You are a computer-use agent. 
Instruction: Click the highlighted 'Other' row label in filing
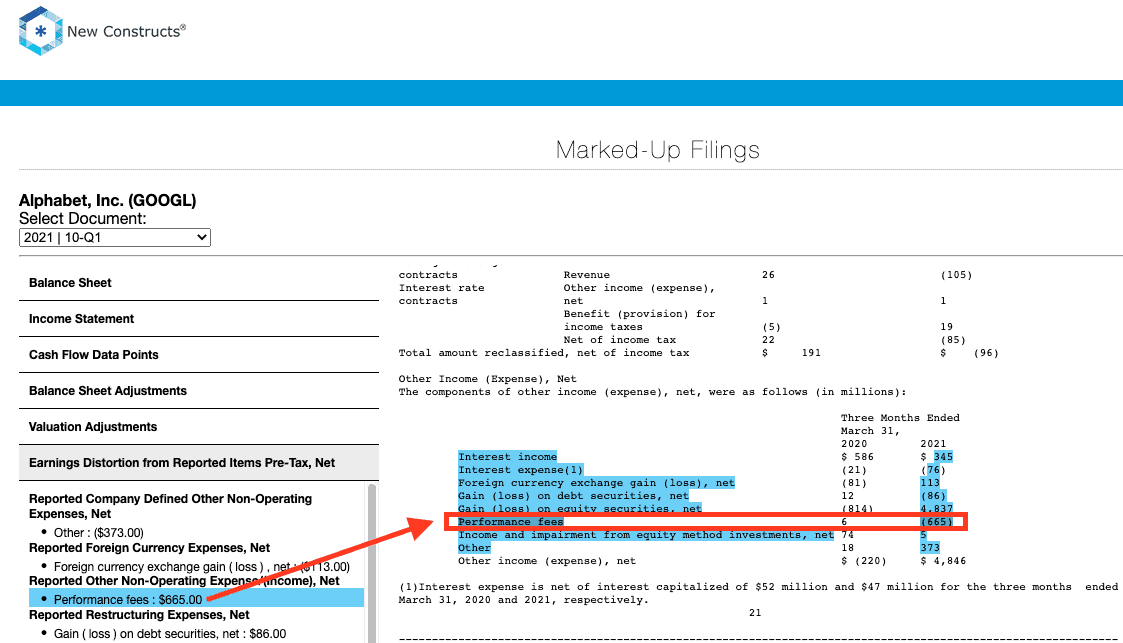tap(475, 548)
